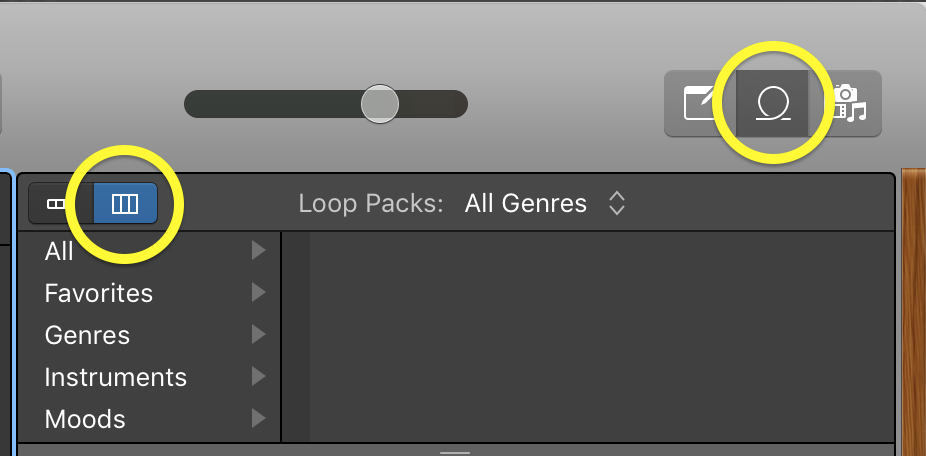
Task: Select the Favorites category row
Action: click(149, 293)
